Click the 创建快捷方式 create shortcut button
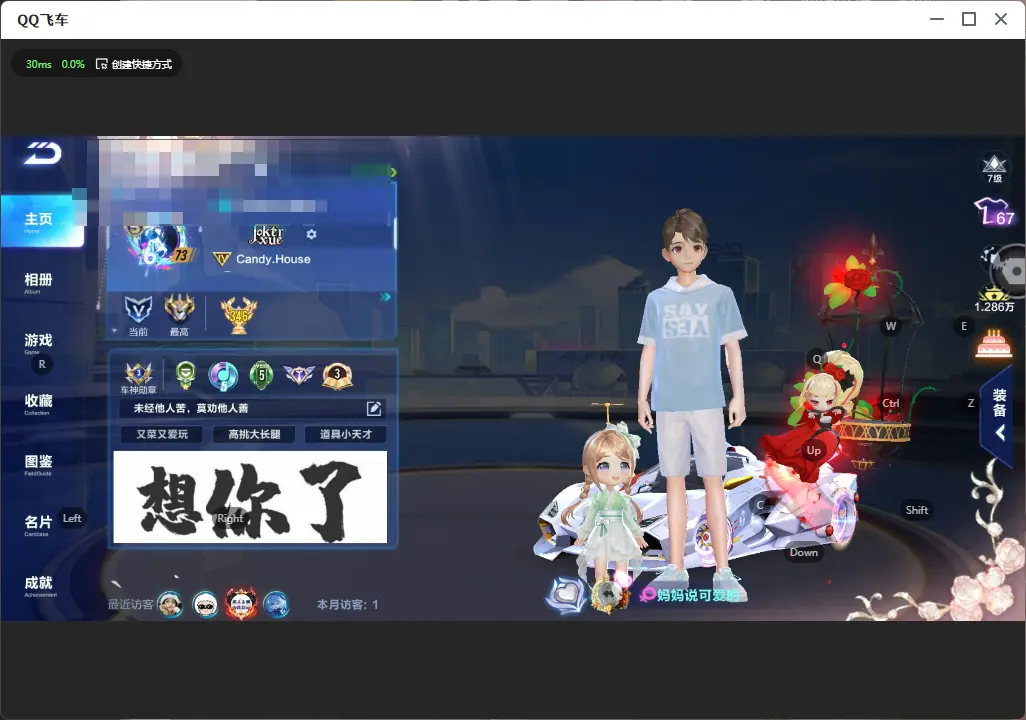This screenshot has height=720, width=1026. (x=134, y=64)
